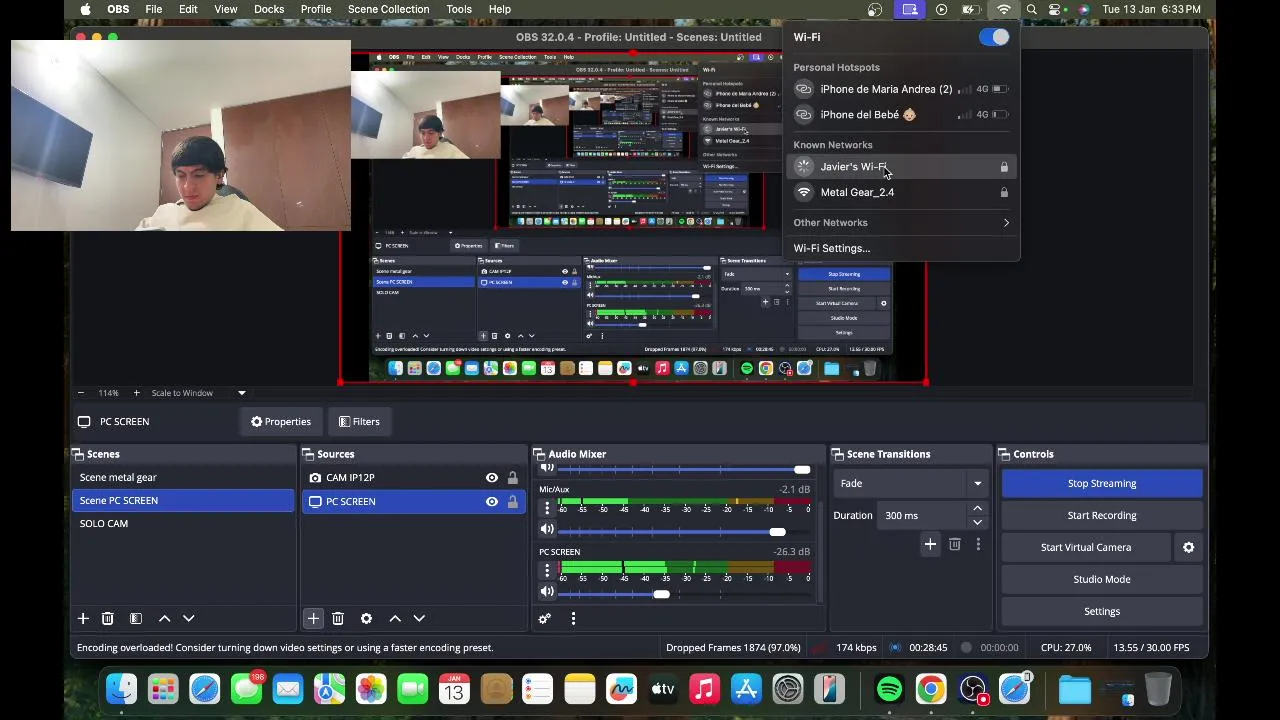The image size is (1280, 720).
Task: Open the Docks menu
Action: pos(269,9)
